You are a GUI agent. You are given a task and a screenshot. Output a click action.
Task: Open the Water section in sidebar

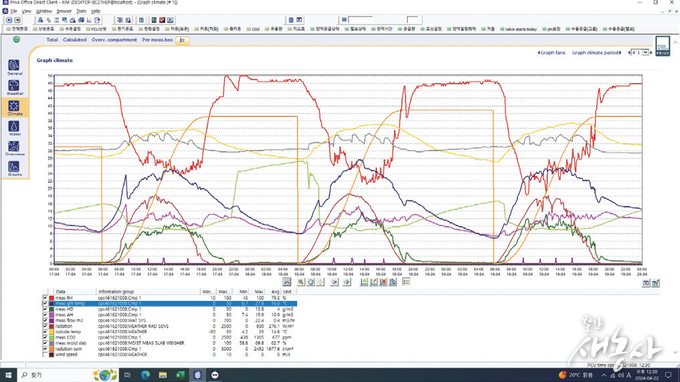14,128
